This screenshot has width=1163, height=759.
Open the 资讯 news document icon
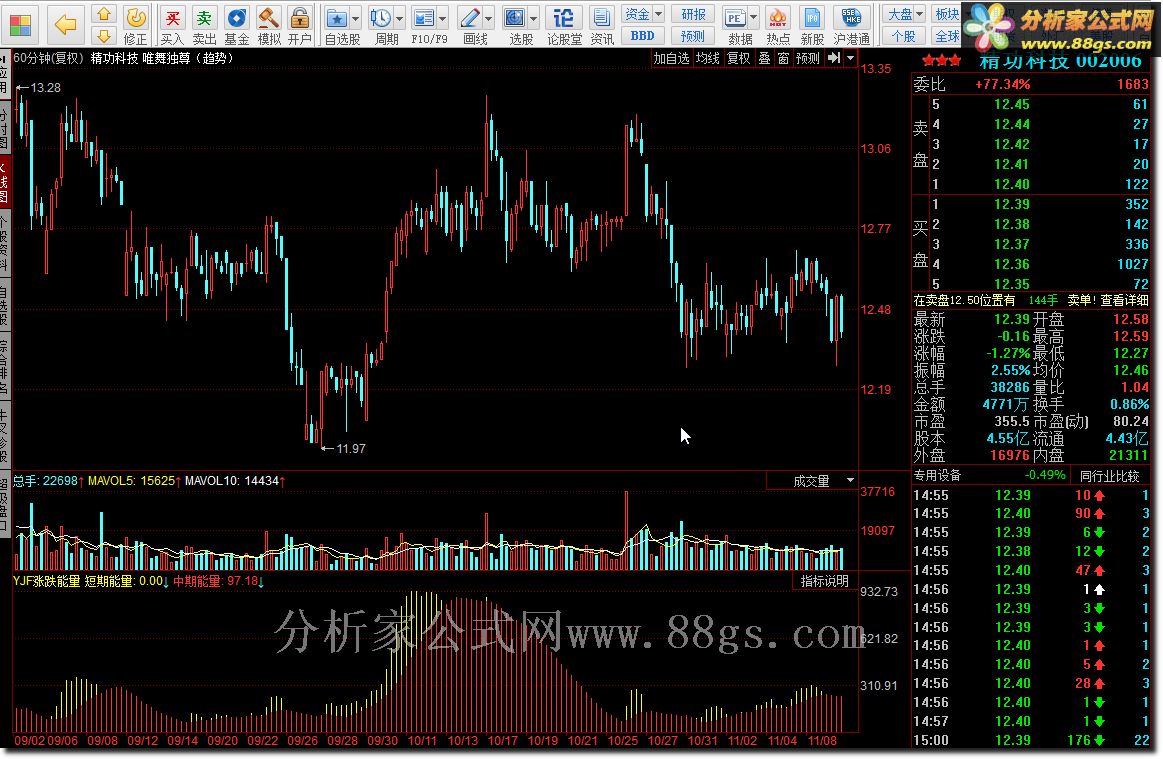(x=602, y=18)
